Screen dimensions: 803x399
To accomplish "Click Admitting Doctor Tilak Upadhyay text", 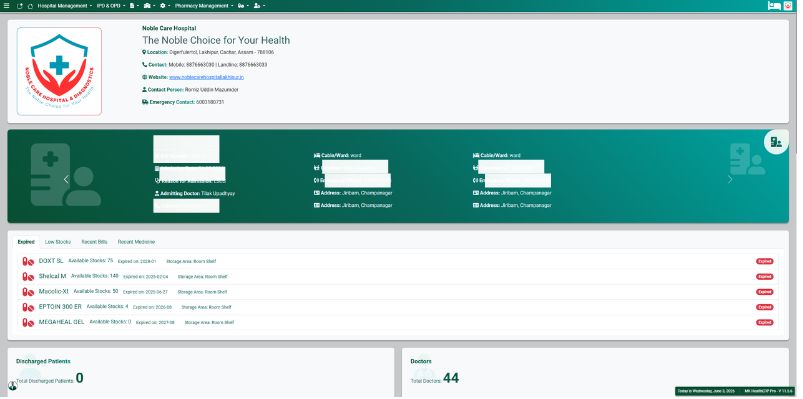I will (195, 194).
